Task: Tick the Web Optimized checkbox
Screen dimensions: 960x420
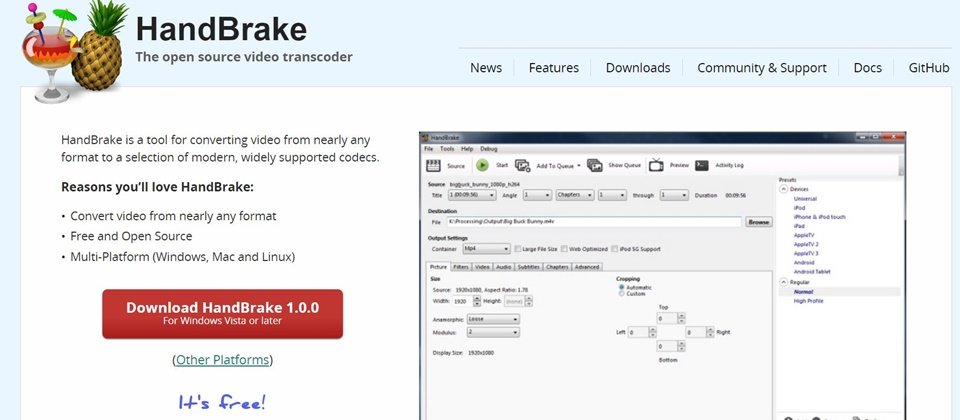Action: pyautogui.click(x=563, y=248)
